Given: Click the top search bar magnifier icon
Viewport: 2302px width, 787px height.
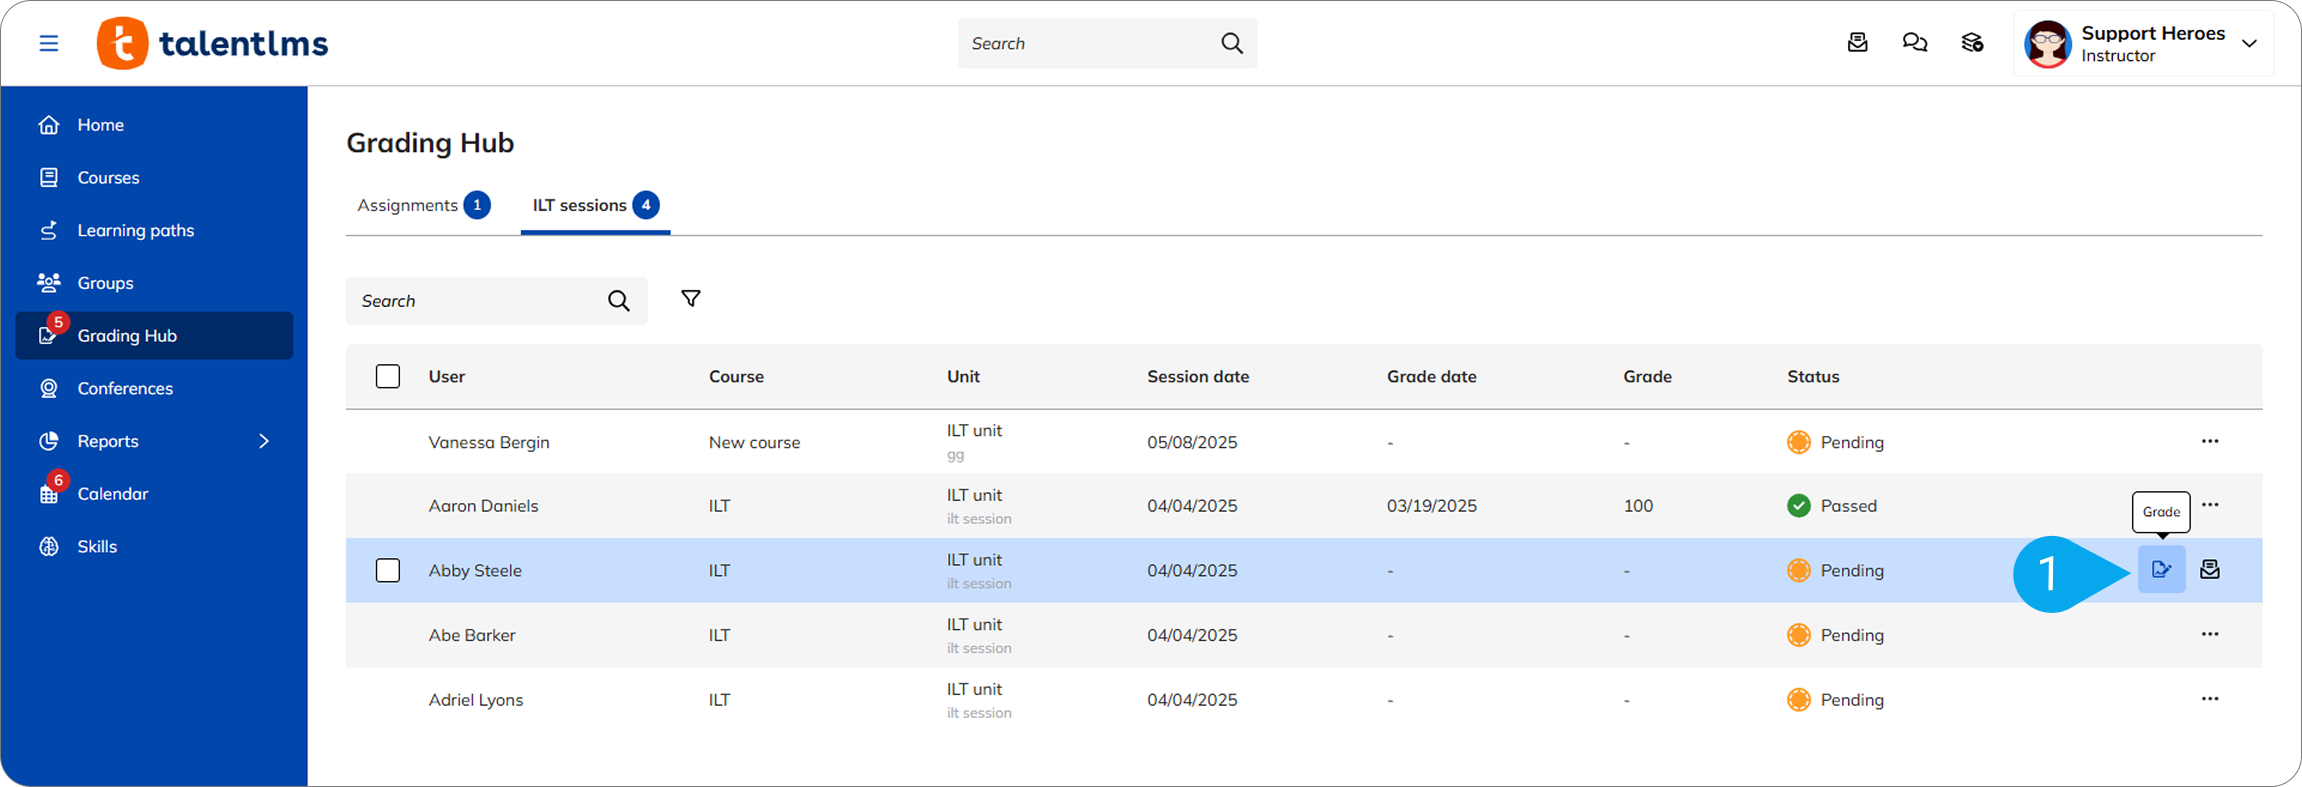Looking at the screenshot, I should pyautogui.click(x=1231, y=43).
